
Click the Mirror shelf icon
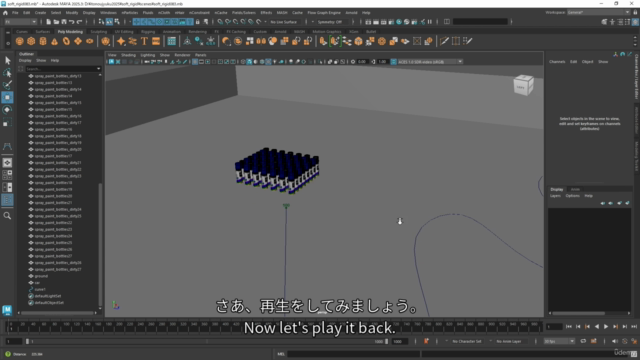click(x=261, y=41)
